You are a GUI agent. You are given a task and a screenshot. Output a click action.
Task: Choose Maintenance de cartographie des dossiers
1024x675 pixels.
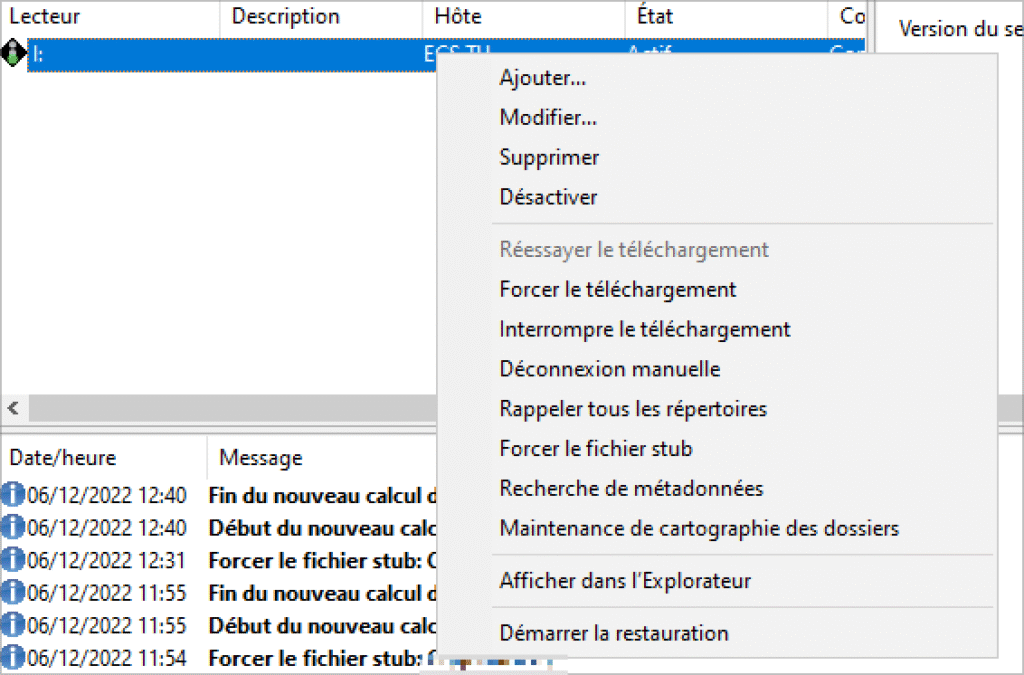(699, 528)
